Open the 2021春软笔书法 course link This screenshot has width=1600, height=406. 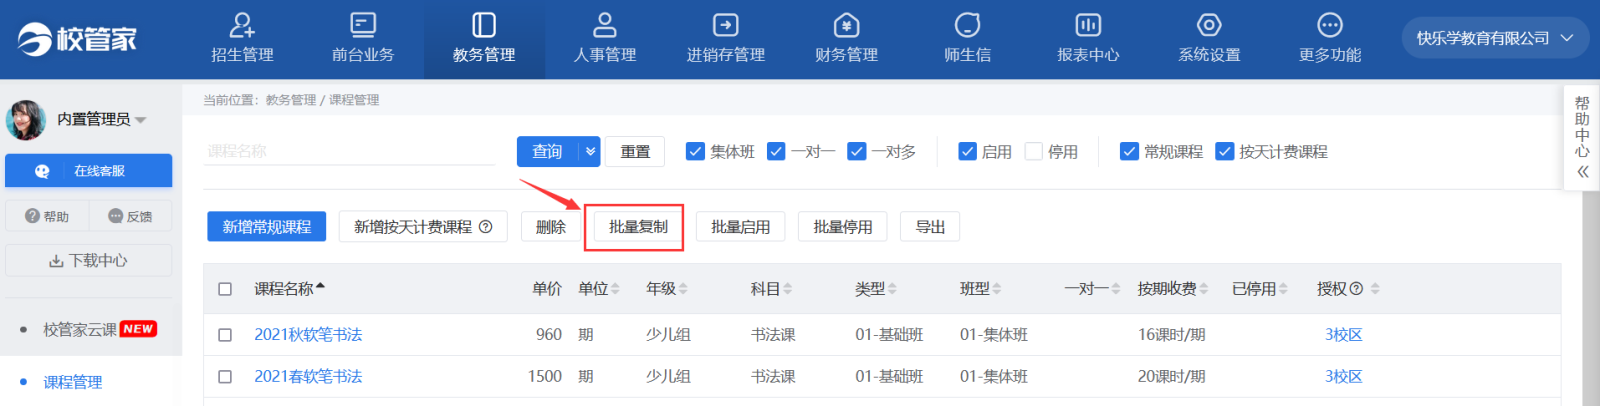pos(308,377)
